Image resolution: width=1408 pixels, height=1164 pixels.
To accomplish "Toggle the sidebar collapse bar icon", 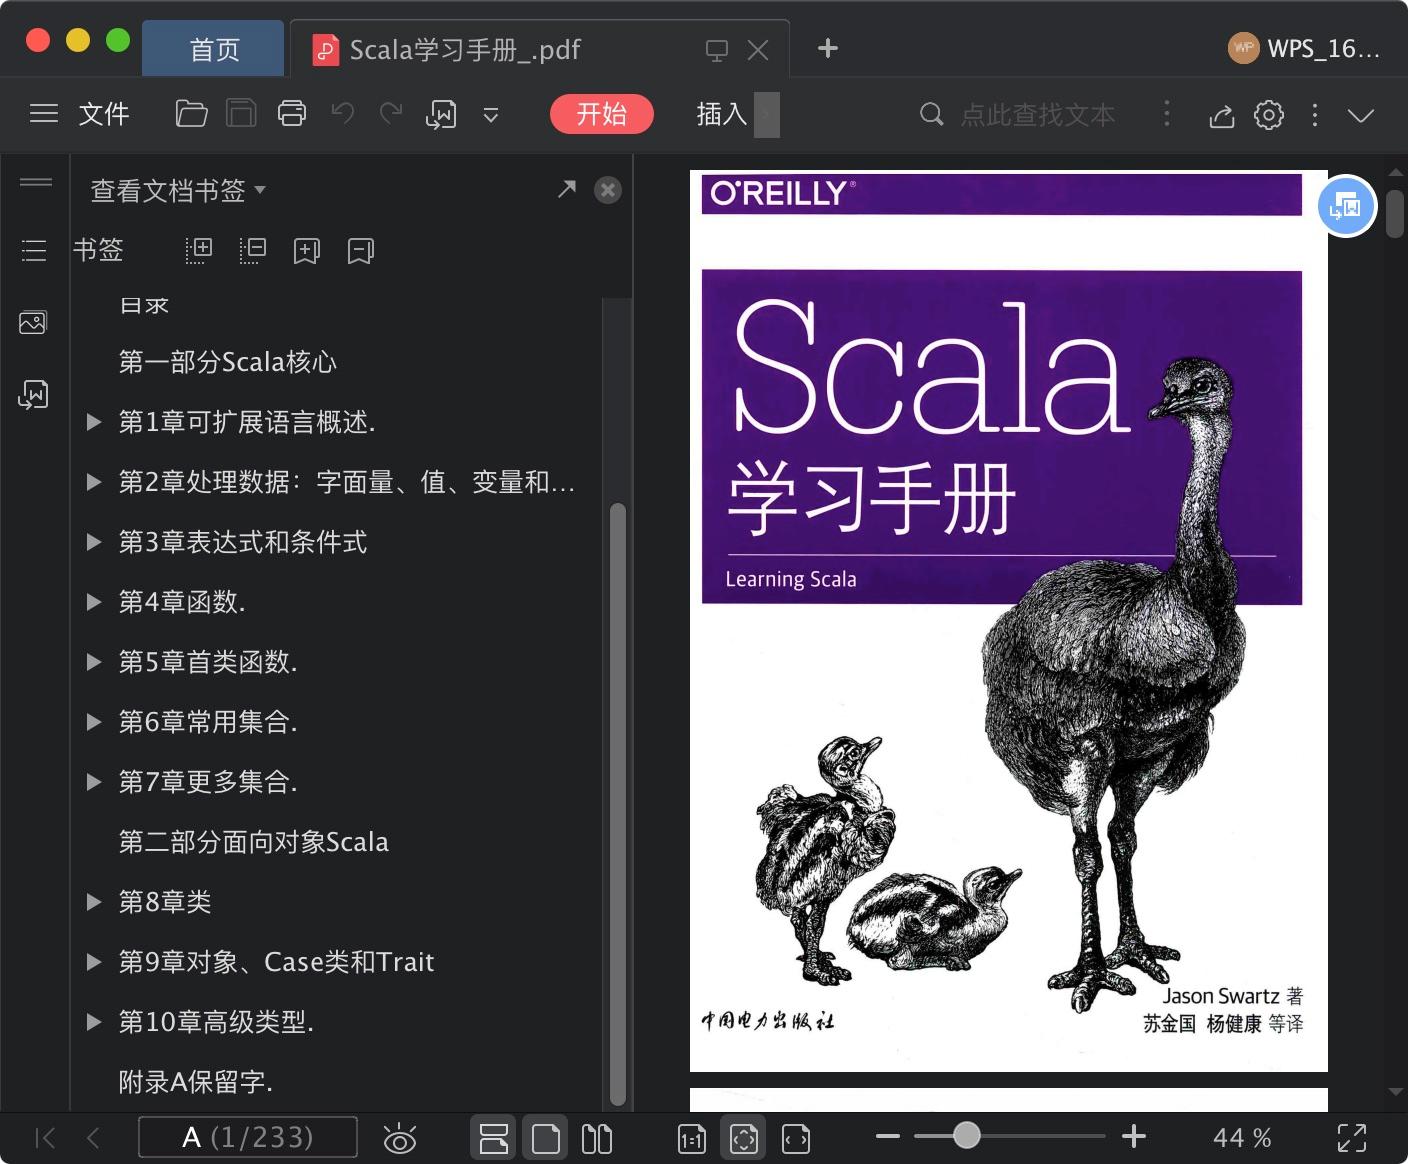I will tap(36, 182).
